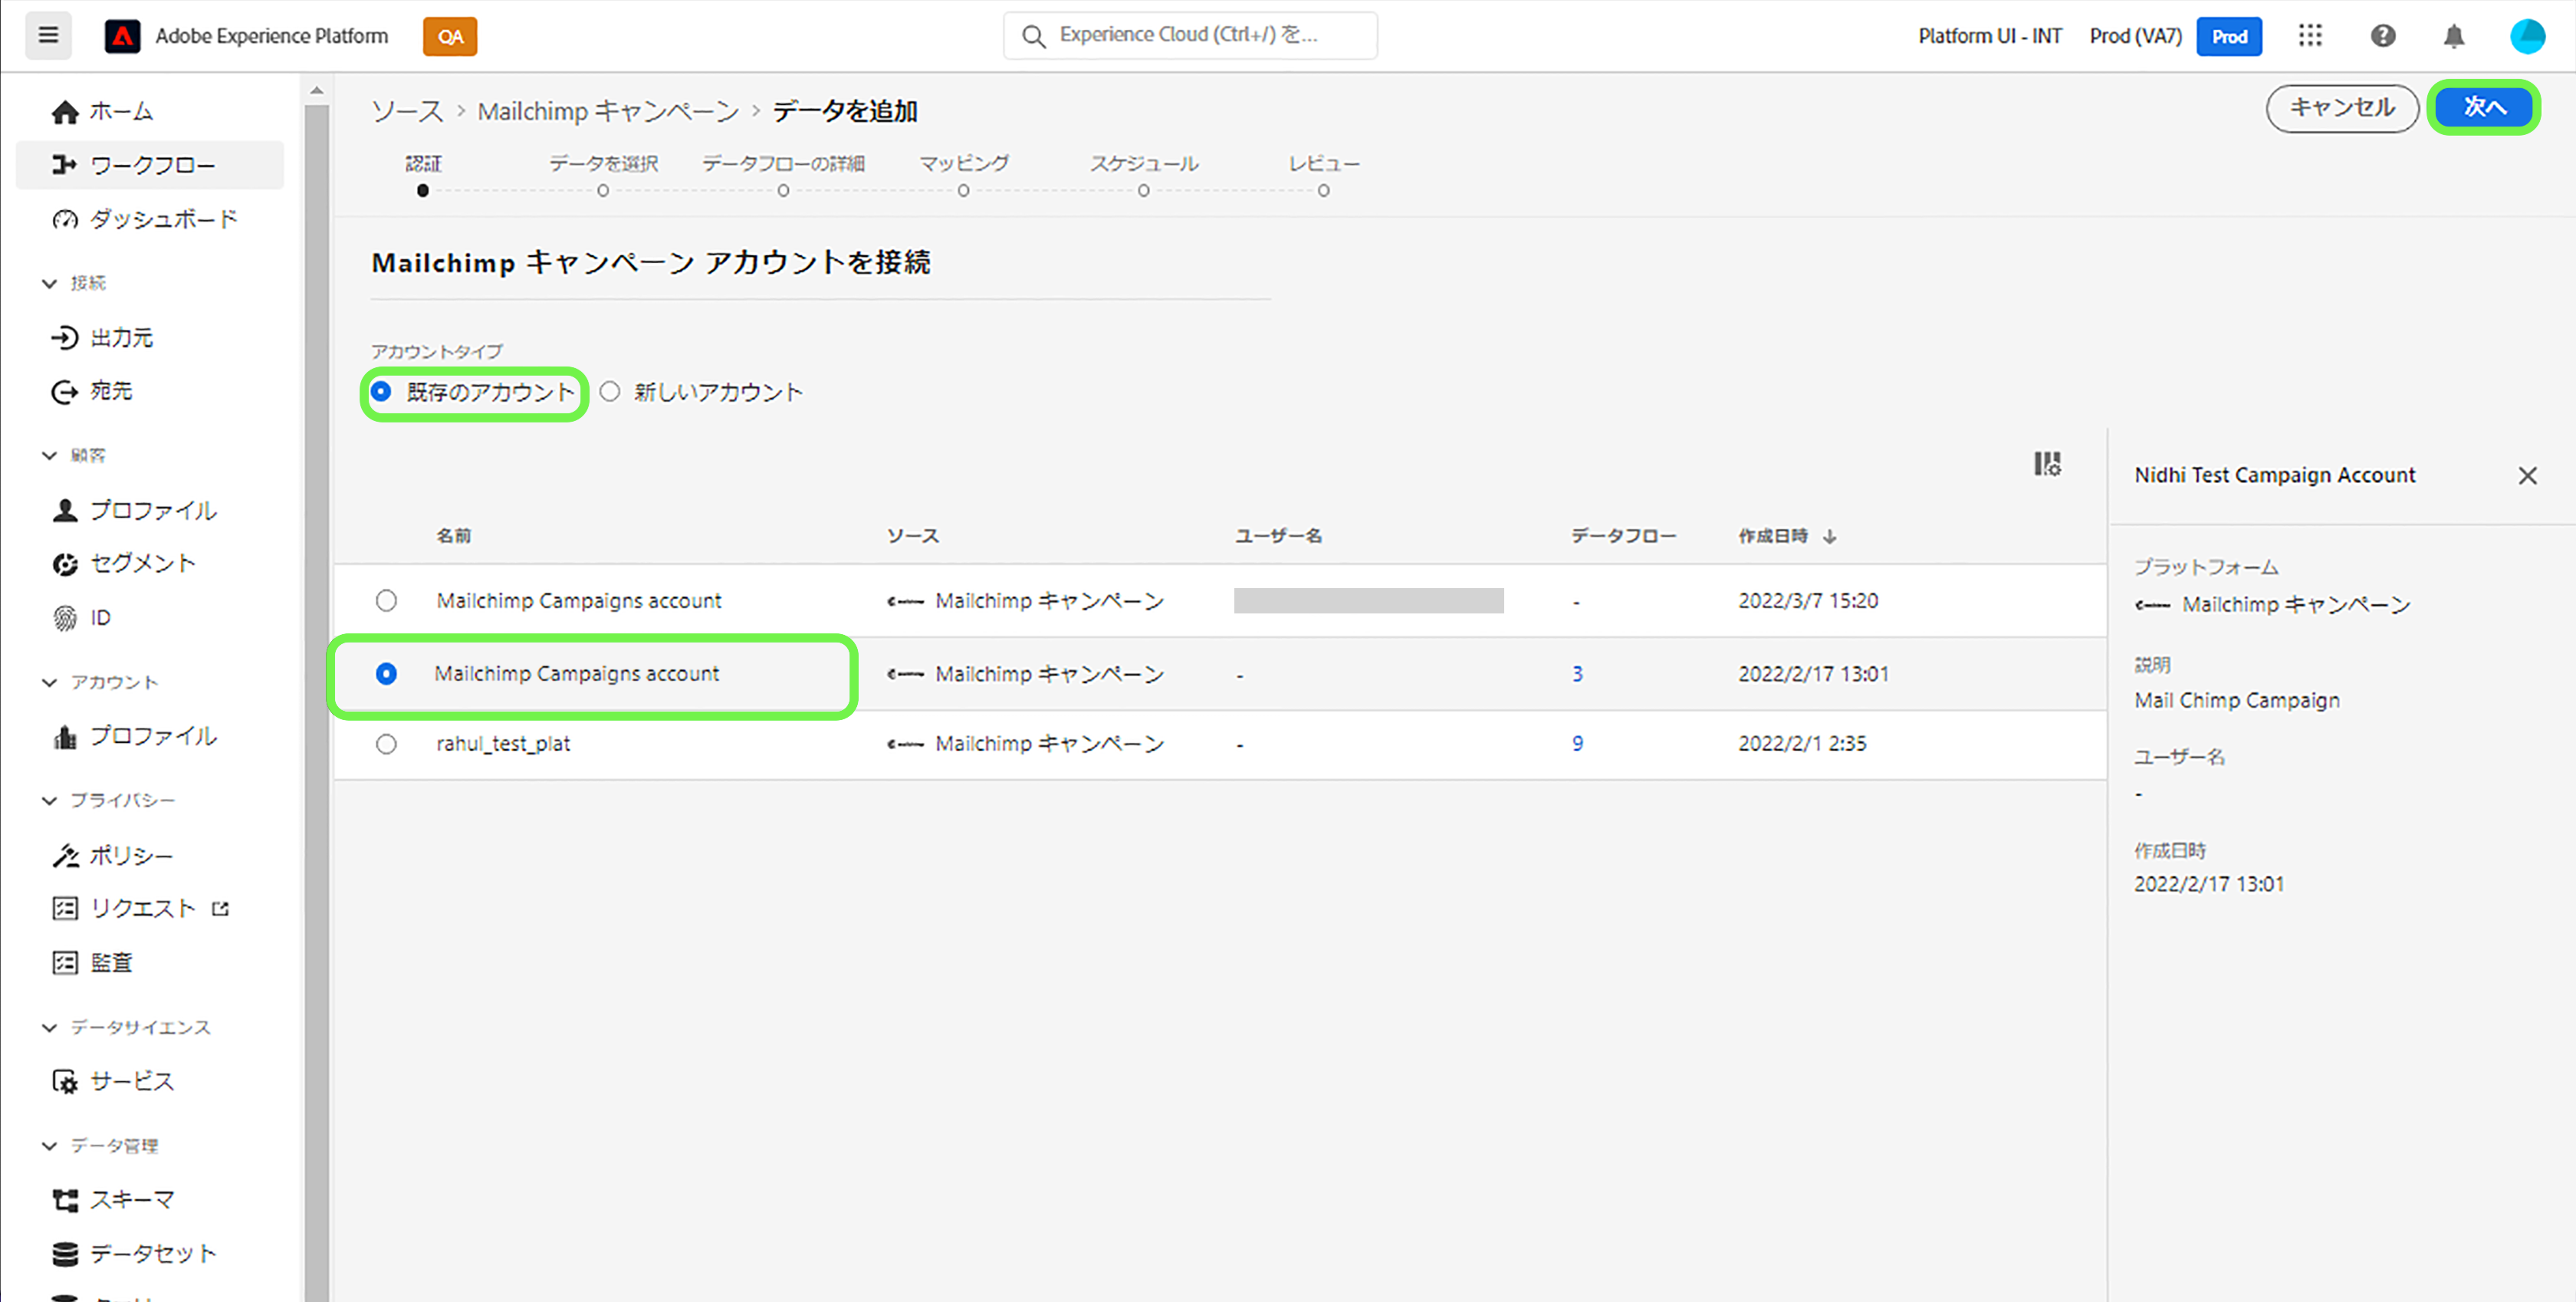The image size is (2576, 1302).
Task: Select the rahul_test_plat account radio
Action: [x=386, y=744]
